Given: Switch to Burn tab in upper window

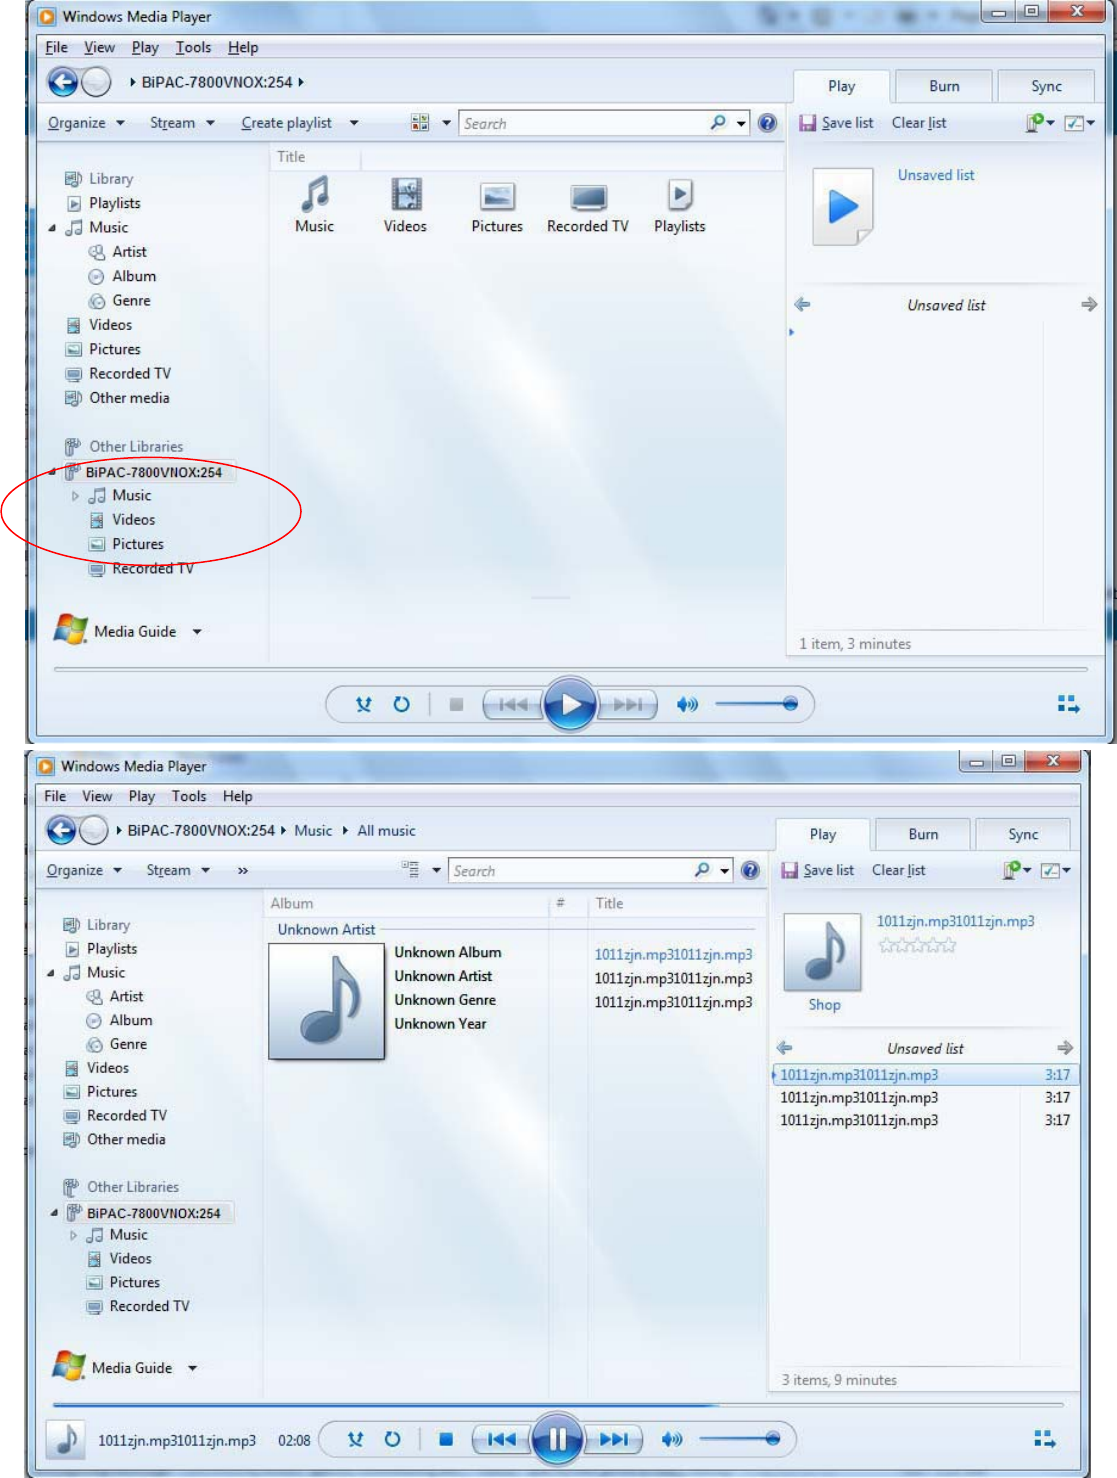Looking at the screenshot, I should (x=944, y=86).
